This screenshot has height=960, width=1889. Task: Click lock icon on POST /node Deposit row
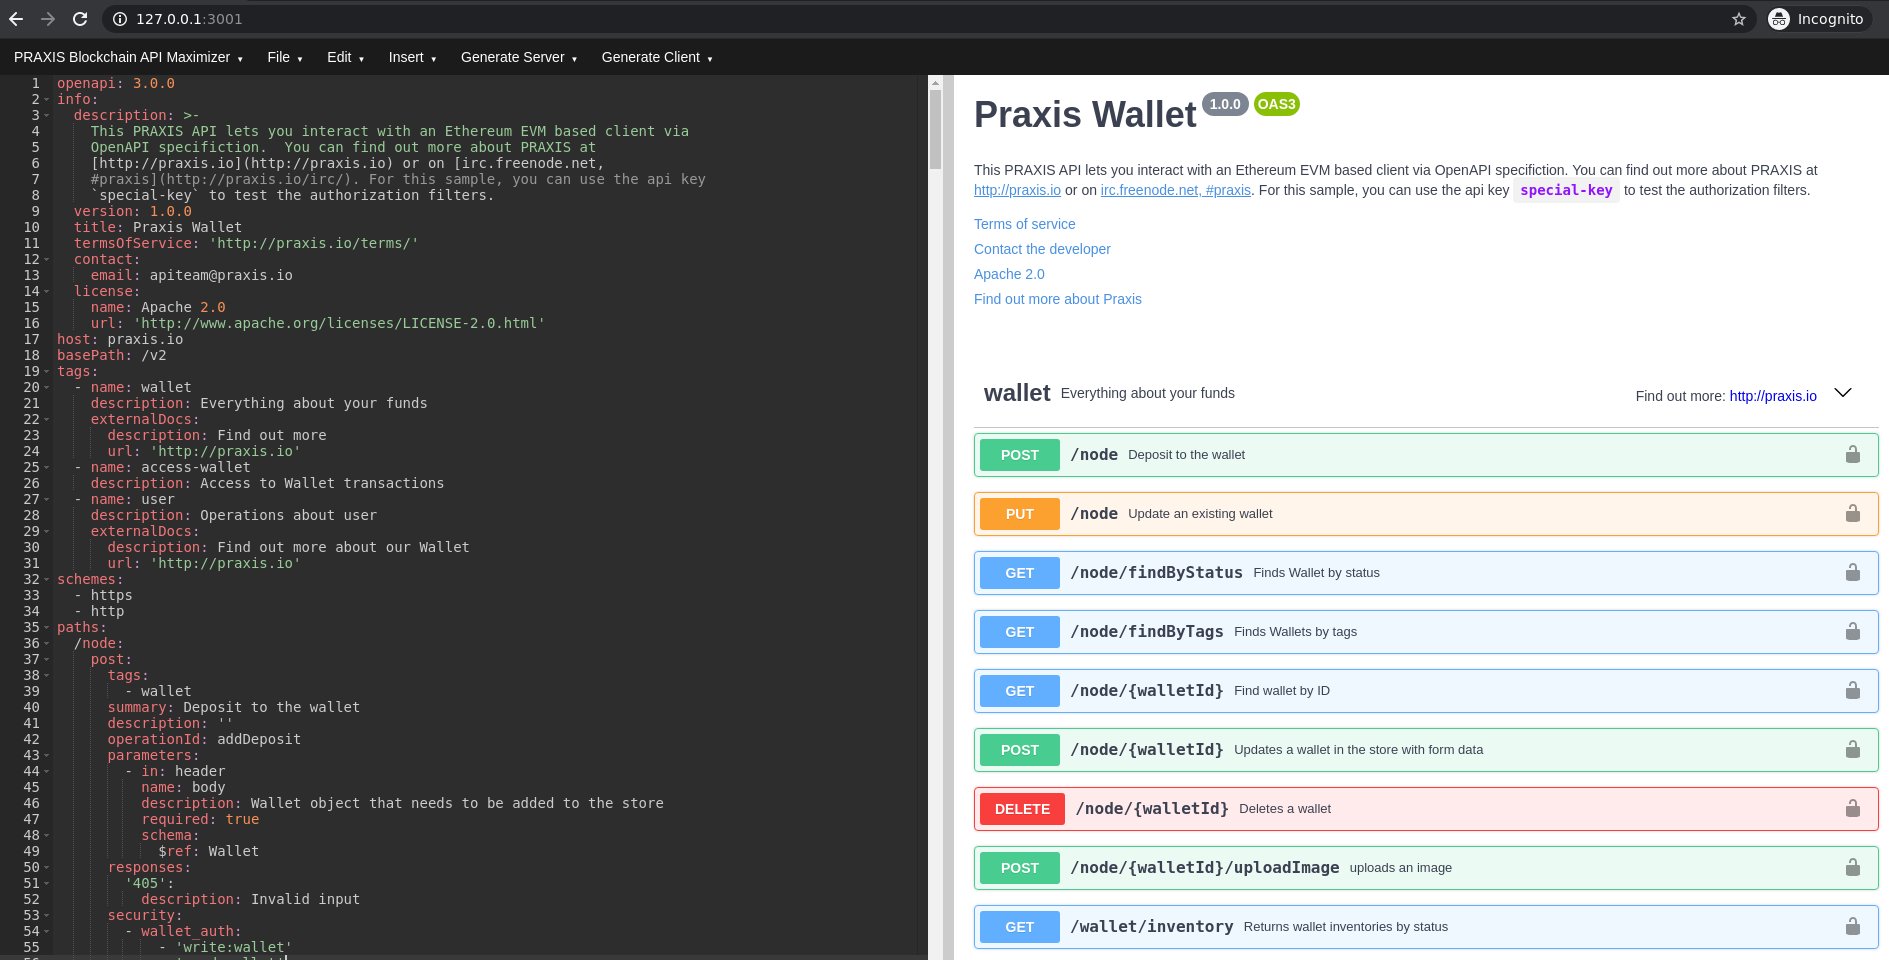pos(1853,454)
